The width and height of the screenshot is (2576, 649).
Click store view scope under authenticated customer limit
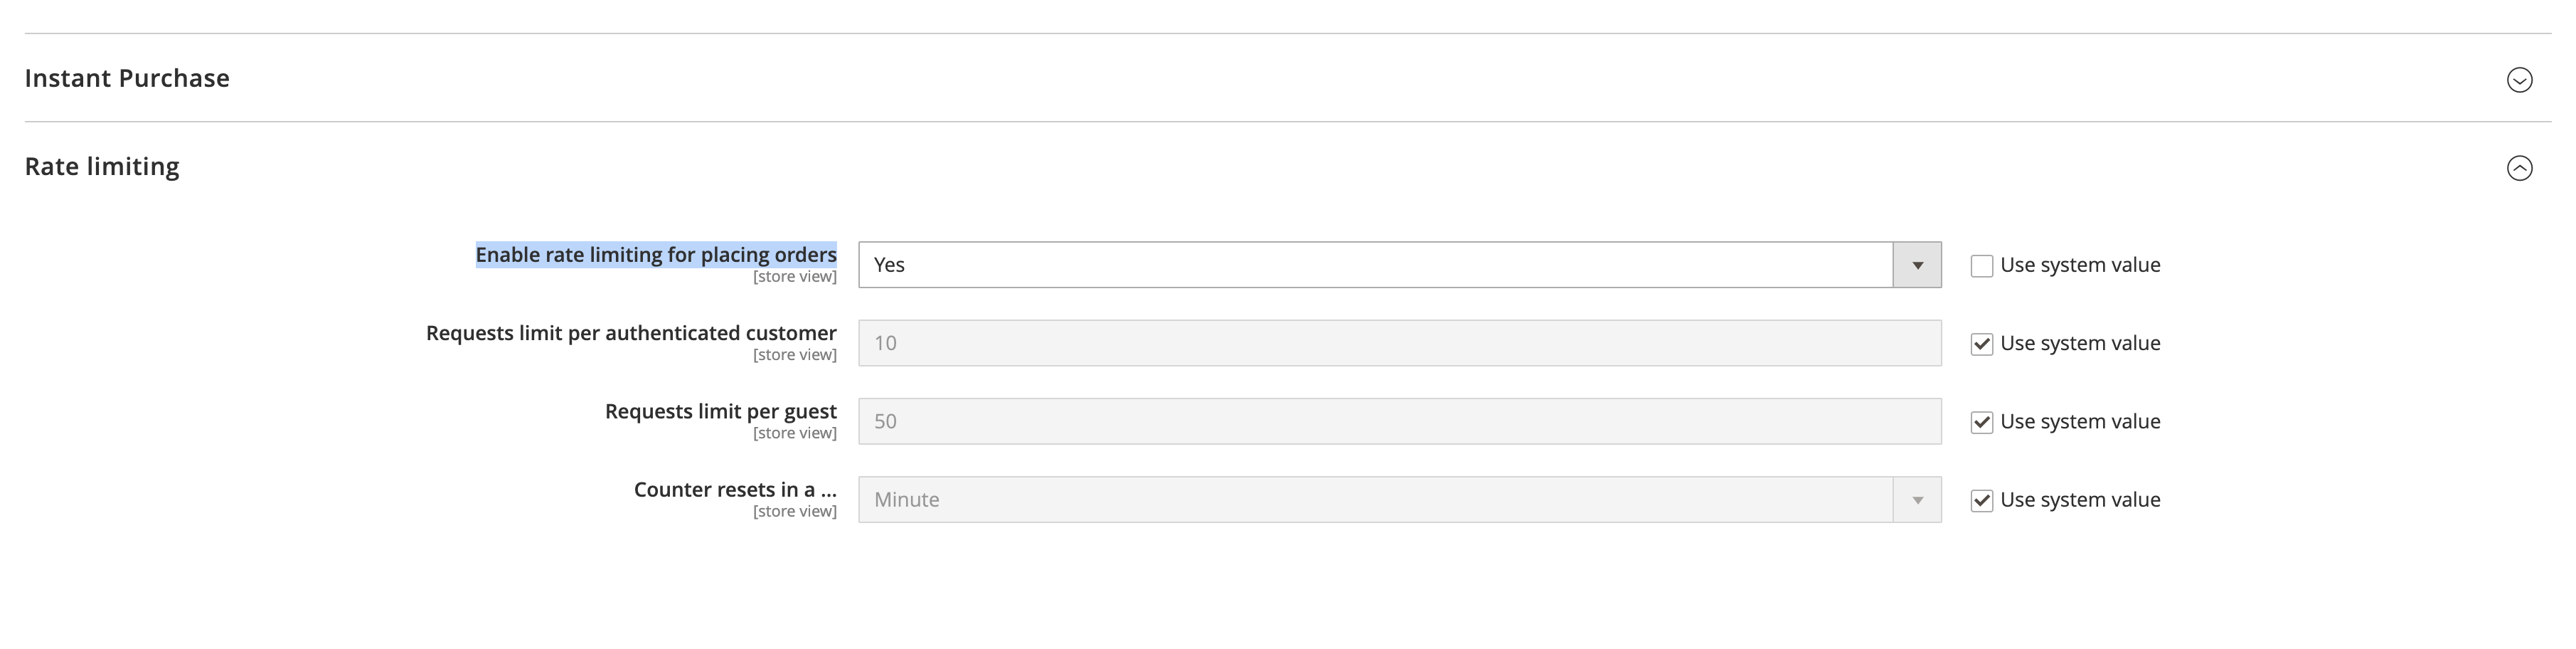click(794, 354)
